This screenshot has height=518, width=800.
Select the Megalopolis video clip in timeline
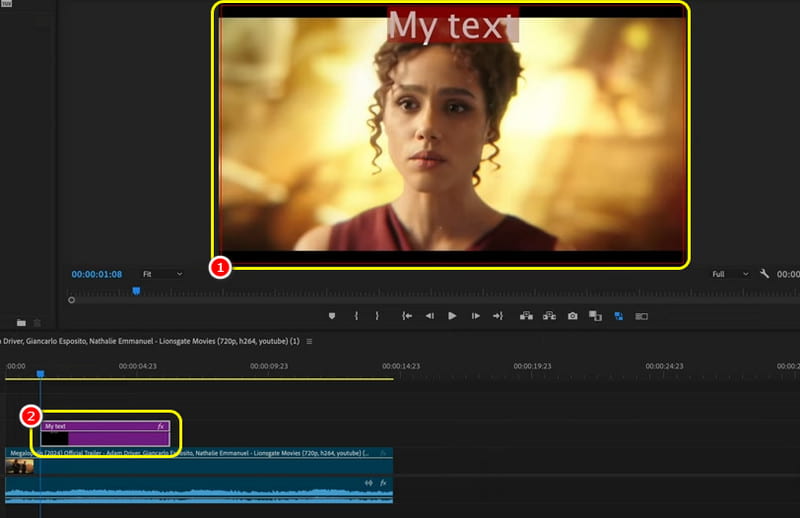(x=199, y=461)
